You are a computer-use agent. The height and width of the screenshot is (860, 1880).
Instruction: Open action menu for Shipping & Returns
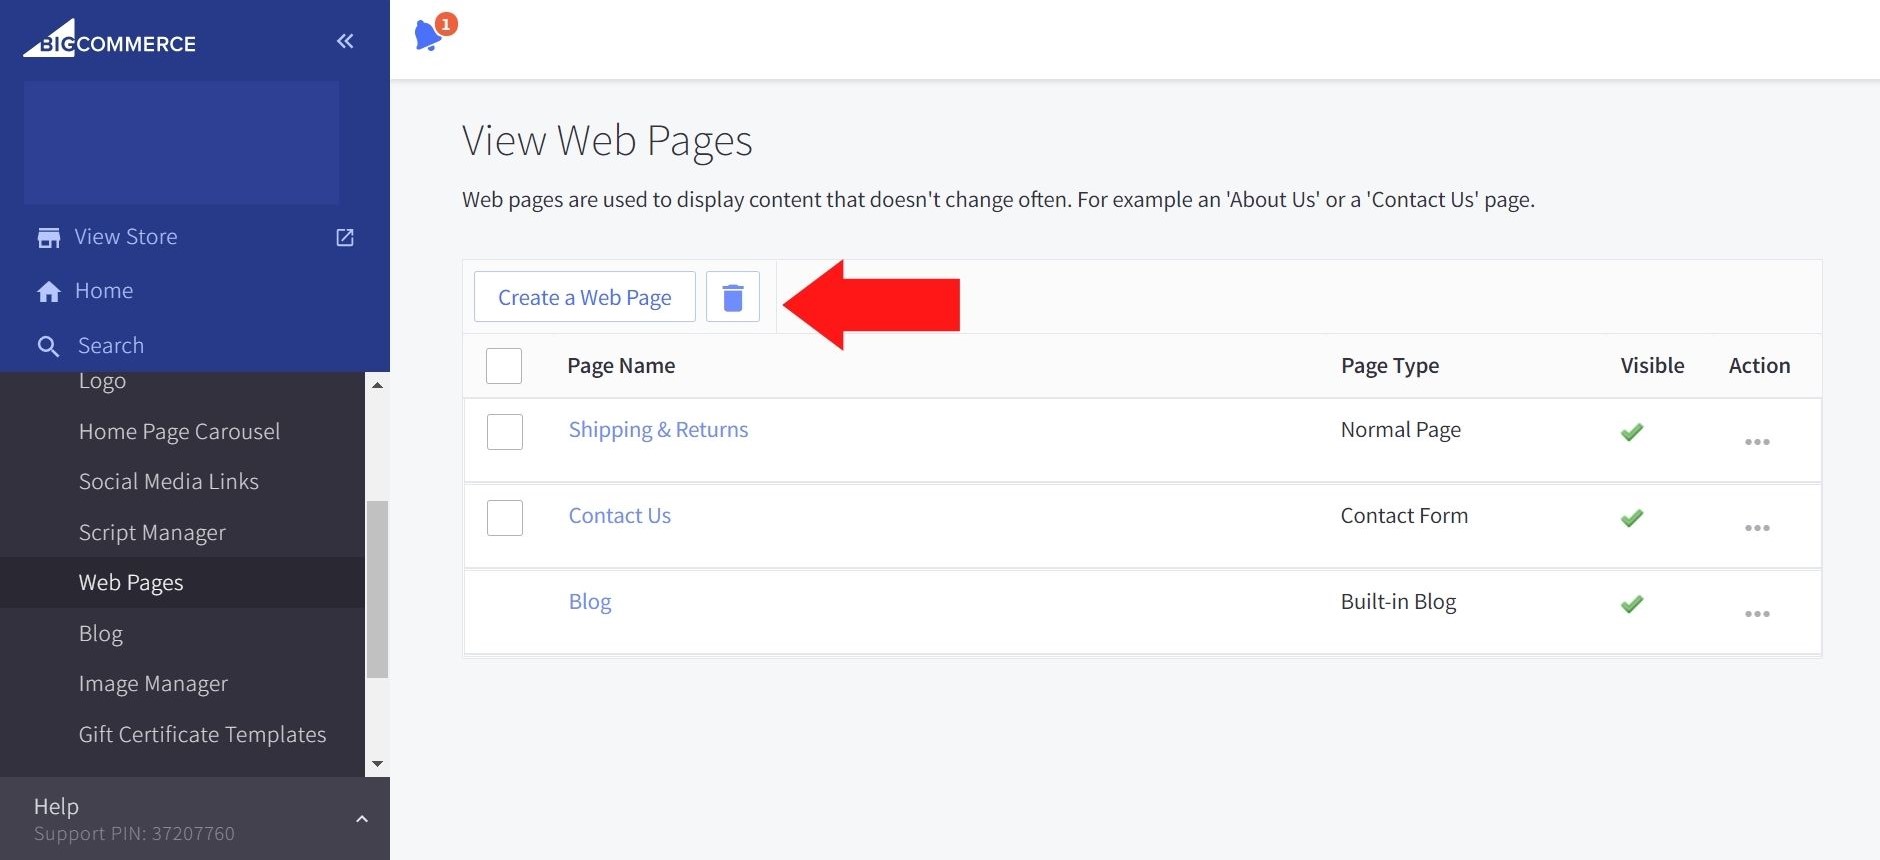pos(1757,442)
